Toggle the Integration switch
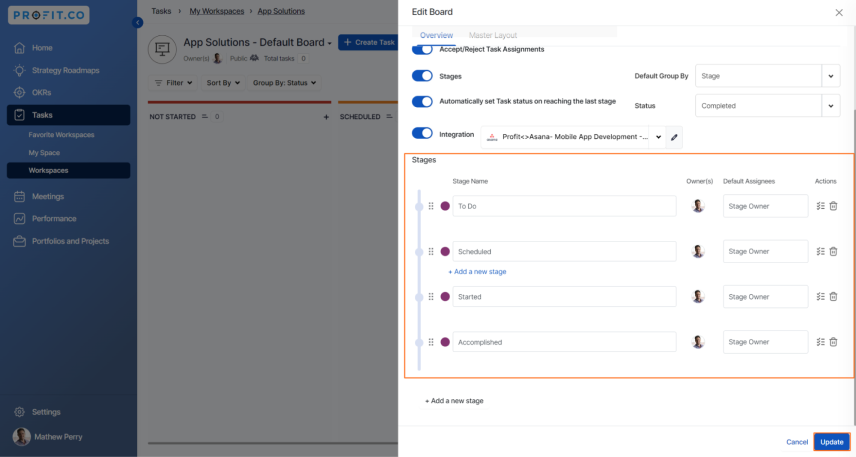The image size is (856, 457). click(422, 133)
